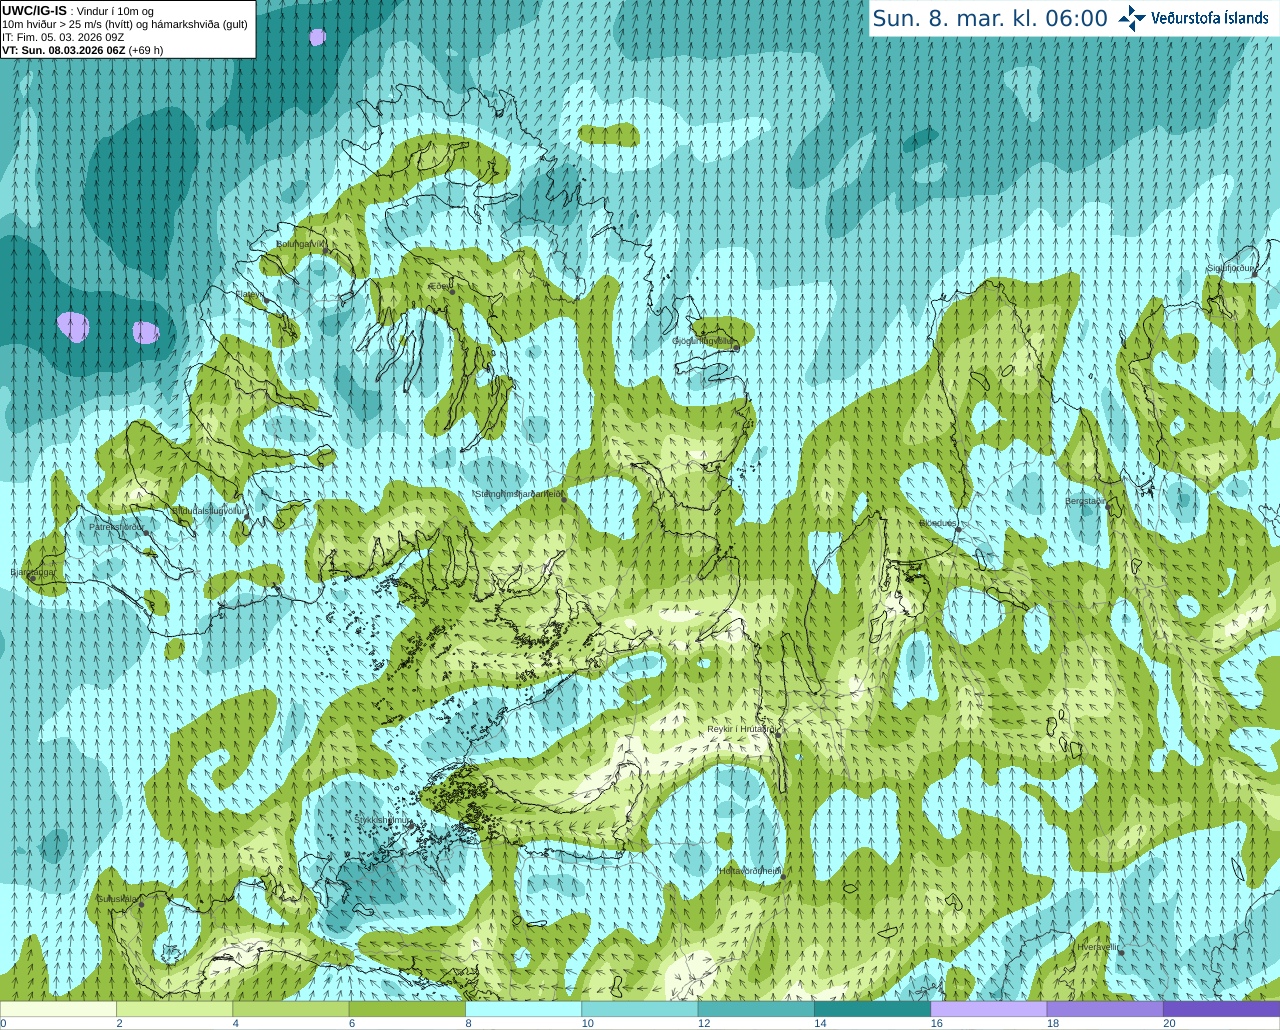This screenshot has width=1280, height=1030.
Task: Click the legend scale value 6
Action: (x=352, y=1023)
